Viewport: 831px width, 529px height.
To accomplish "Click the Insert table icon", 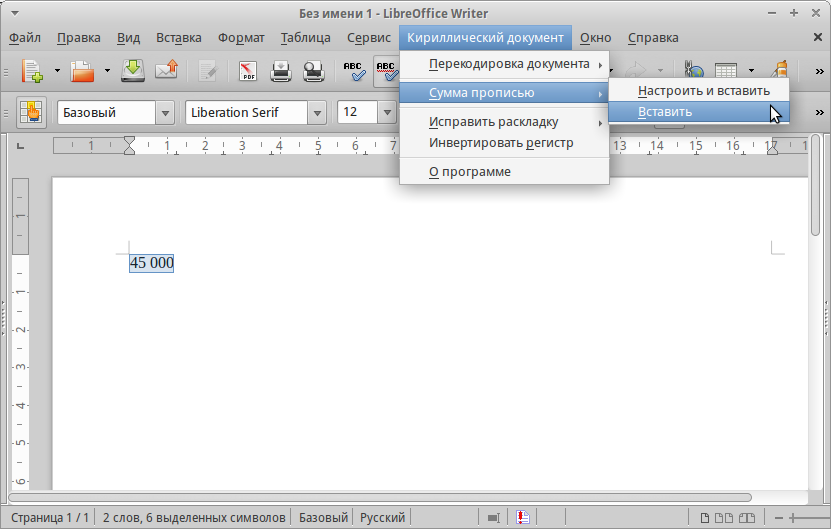I will click(x=726, y=71).
